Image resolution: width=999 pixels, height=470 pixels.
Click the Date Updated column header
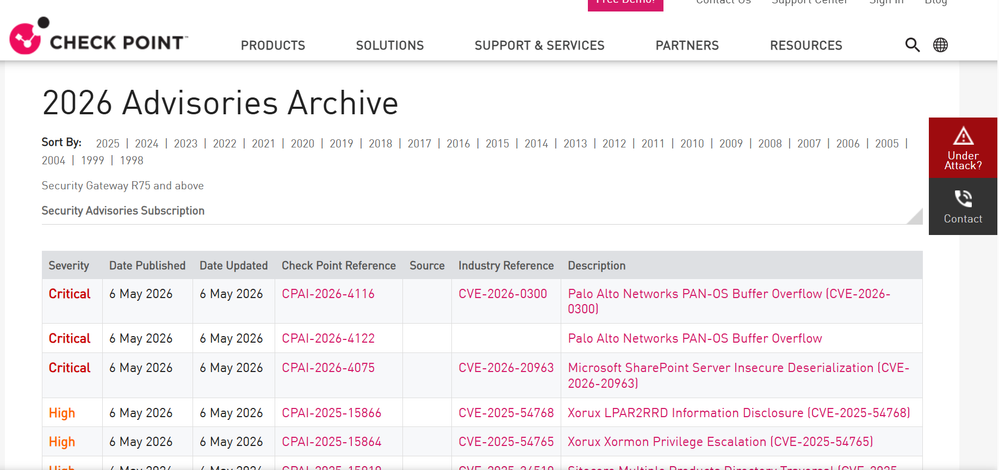(233, 266)
